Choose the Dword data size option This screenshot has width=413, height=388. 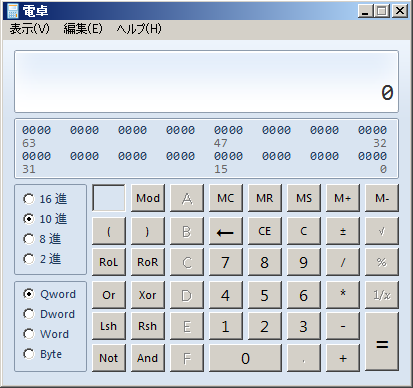(x=49, y=314)
